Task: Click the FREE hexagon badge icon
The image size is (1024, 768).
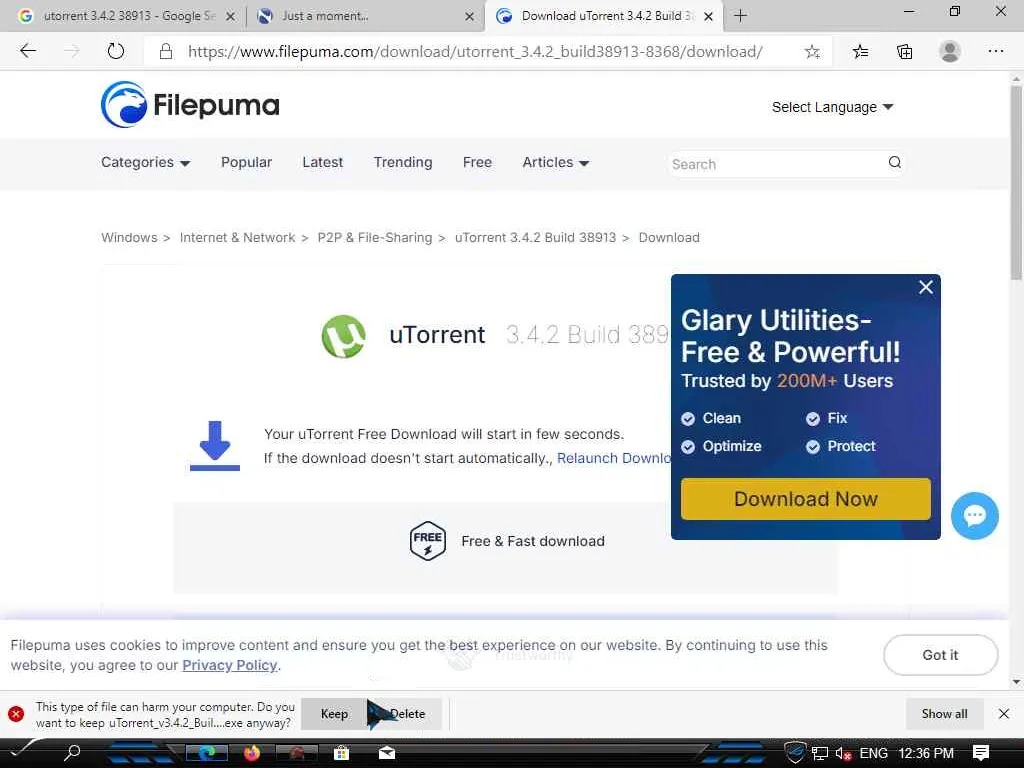Action: (x=427, y=541)
